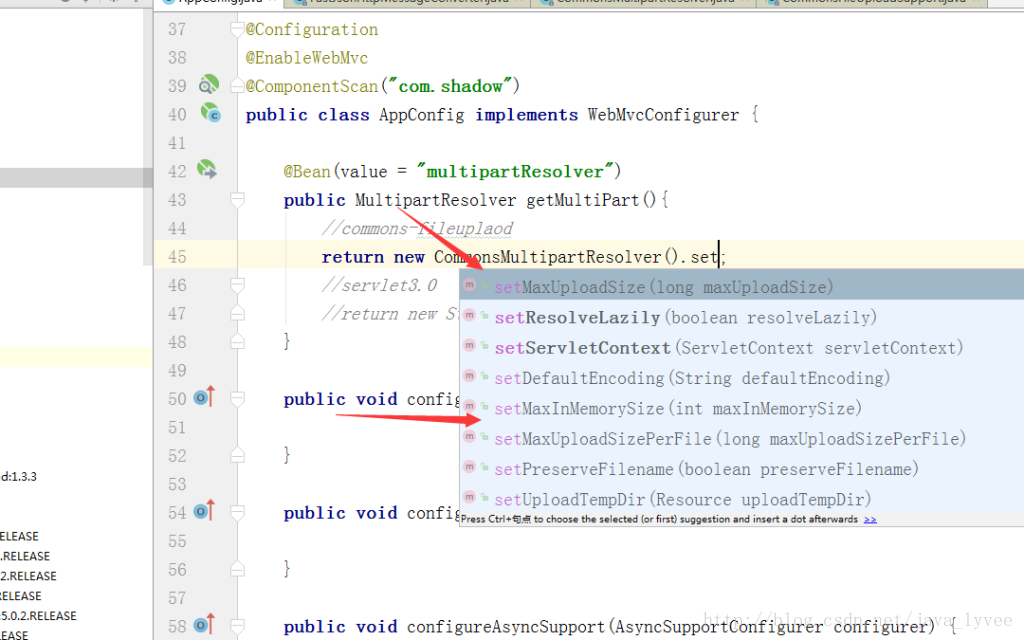Image resolution: width=1024 pixels, height=640 pixels.
Task: Click the //servlet3.0 comment
Action: pos(379,285)
